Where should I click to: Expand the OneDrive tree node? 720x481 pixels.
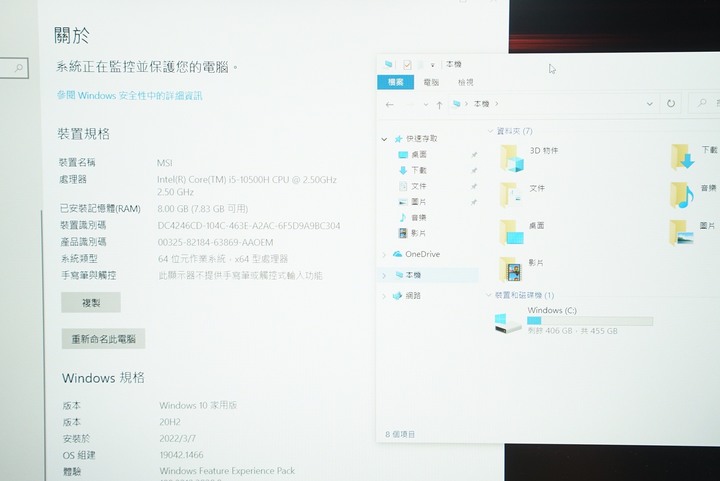point(384,254)
